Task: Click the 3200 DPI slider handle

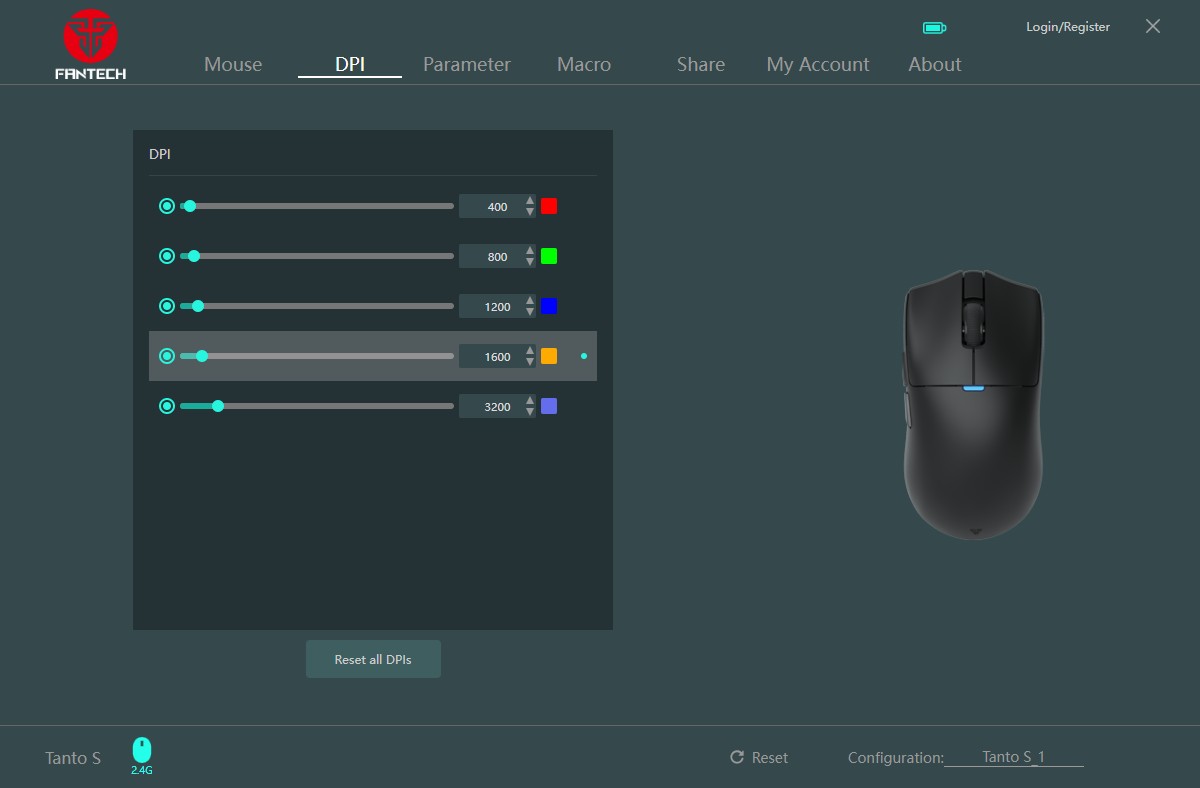Action: [x=218, y=406]
